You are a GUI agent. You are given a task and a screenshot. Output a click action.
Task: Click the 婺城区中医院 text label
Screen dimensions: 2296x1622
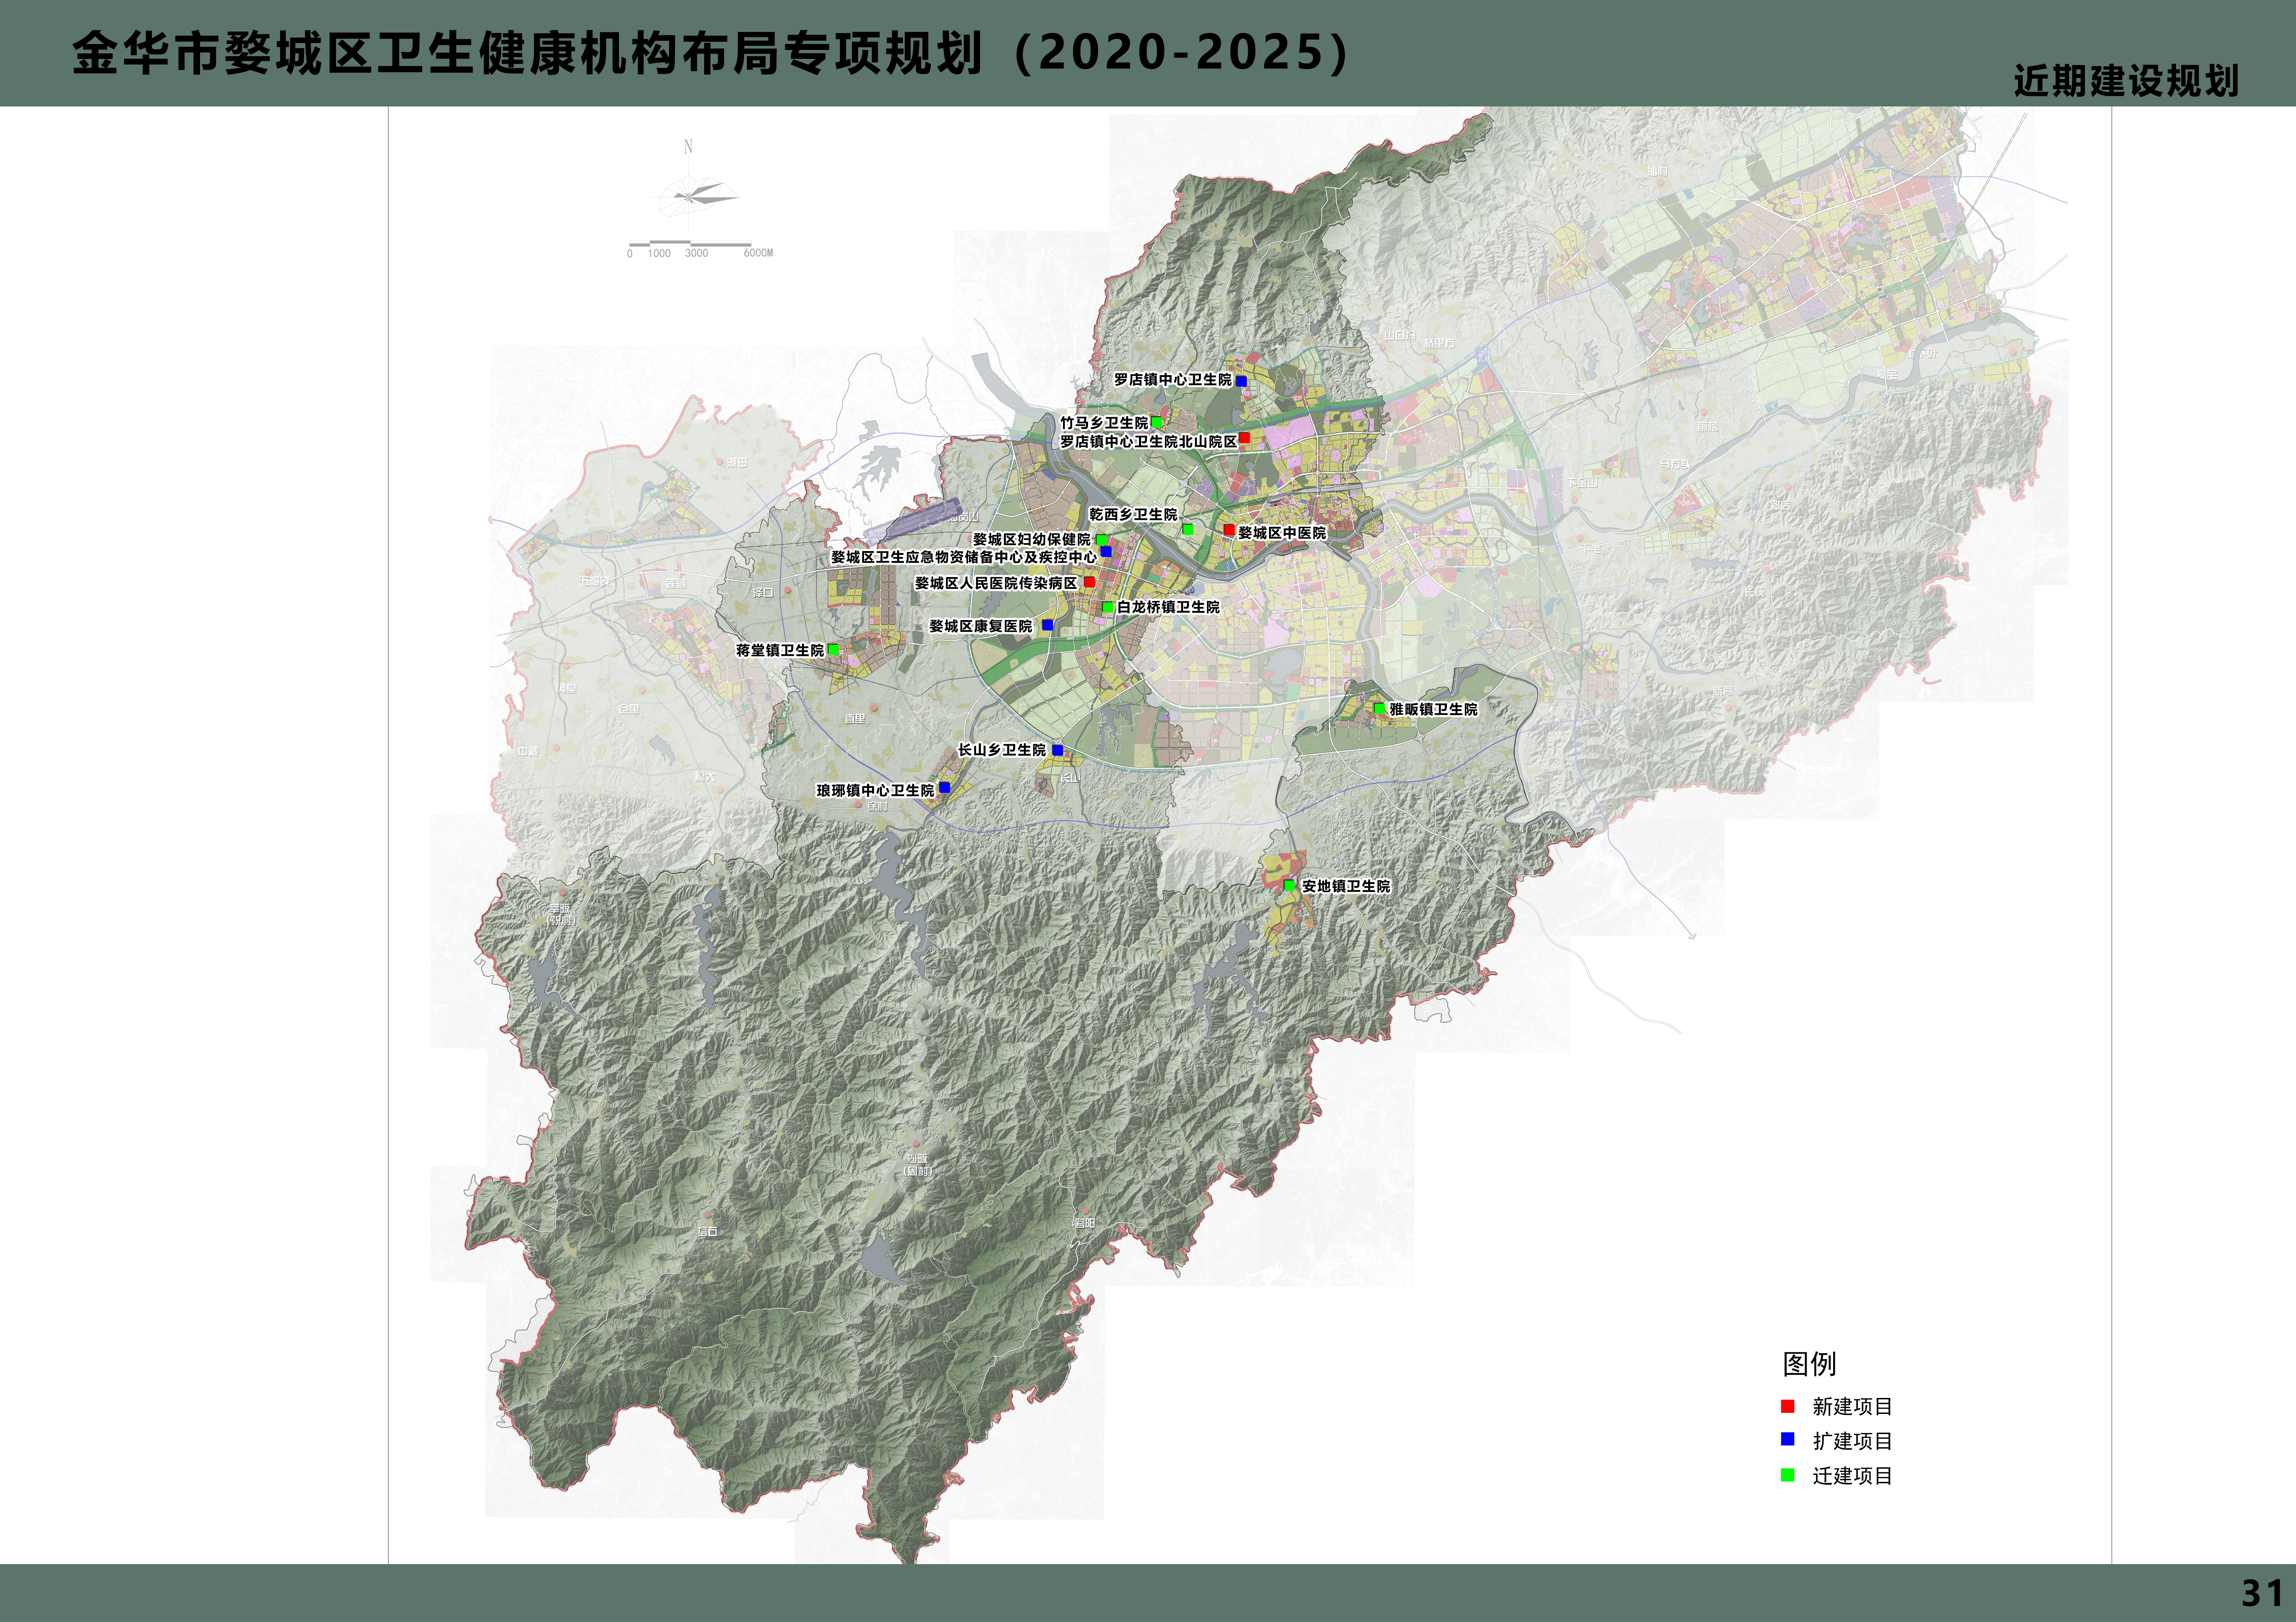pyautogui.click(x=1282, y=533)
